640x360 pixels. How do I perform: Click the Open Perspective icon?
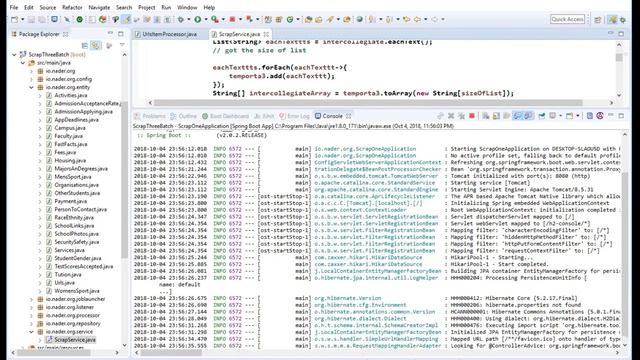click(598, 20)
